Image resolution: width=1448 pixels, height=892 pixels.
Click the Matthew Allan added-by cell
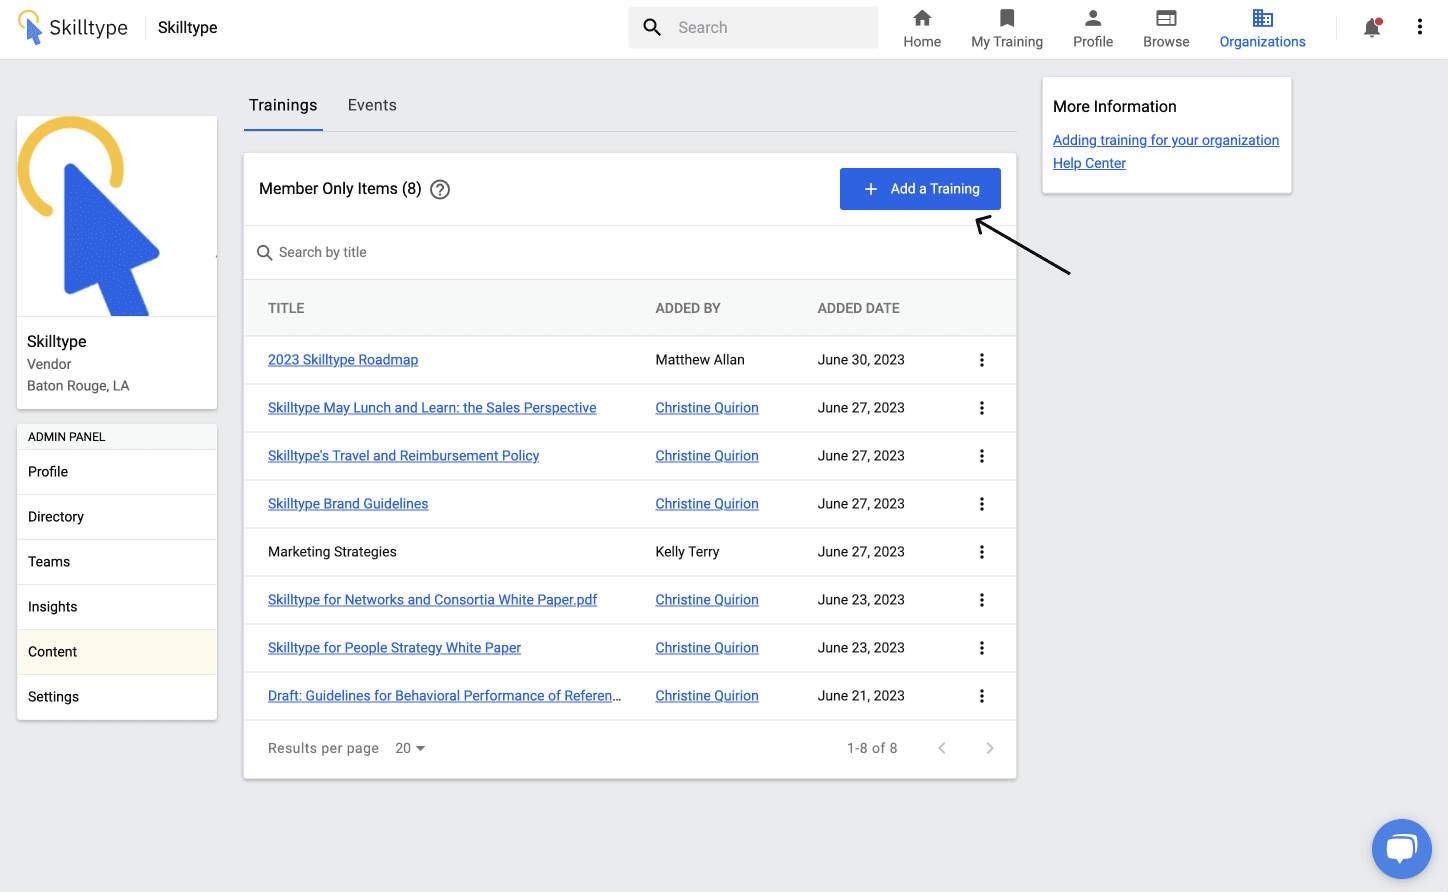click(x=700, y=360)
